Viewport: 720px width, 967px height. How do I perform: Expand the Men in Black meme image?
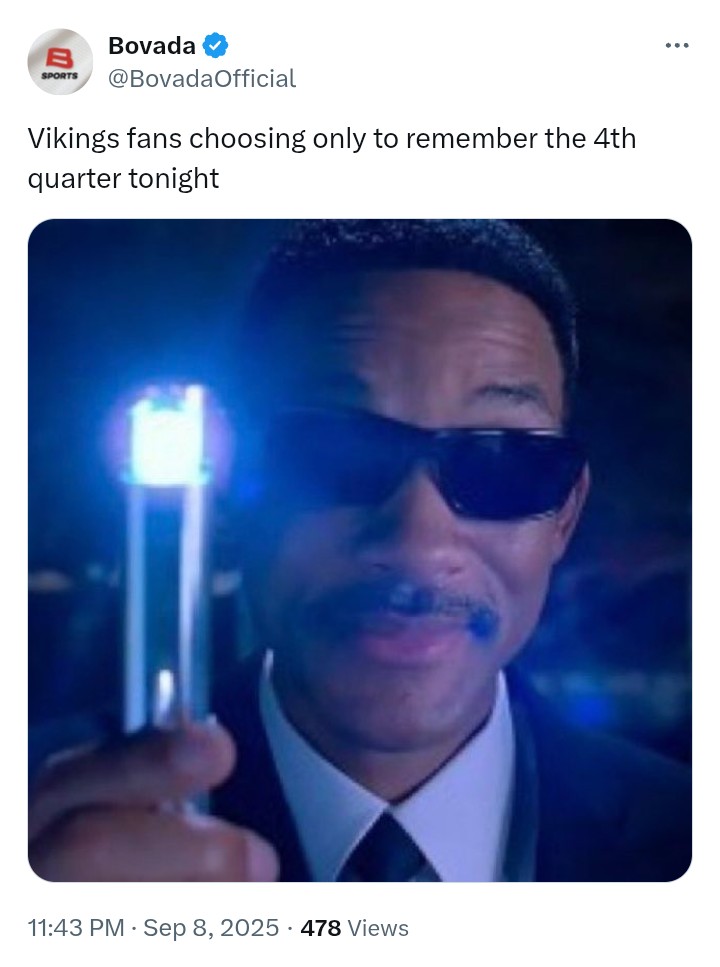(x=360, y=550)
